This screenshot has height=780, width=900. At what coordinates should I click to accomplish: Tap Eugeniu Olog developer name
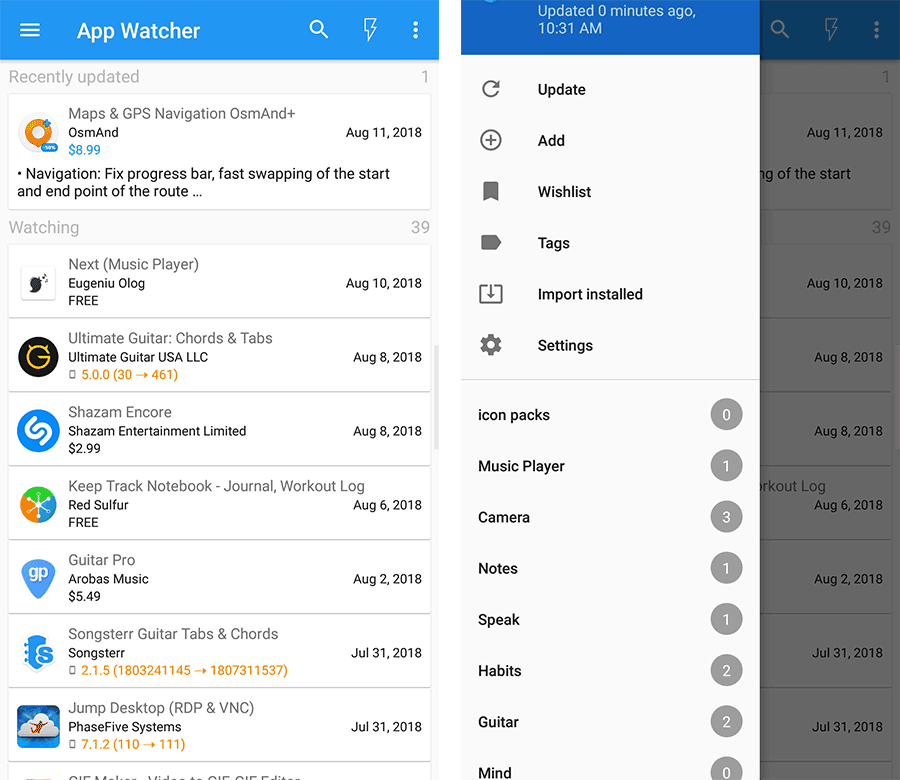click(107, 284)
